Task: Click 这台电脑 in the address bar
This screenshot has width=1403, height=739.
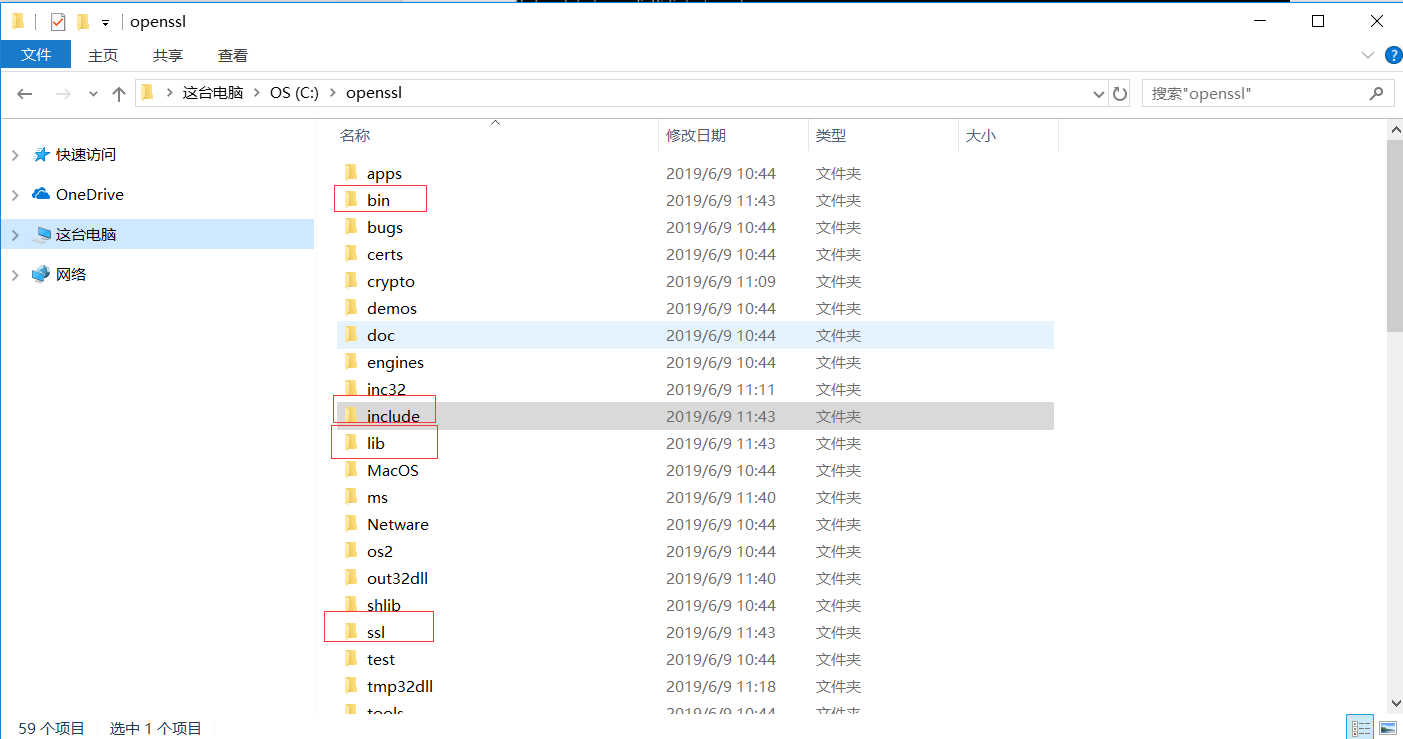Action: [x=212, y=93]
